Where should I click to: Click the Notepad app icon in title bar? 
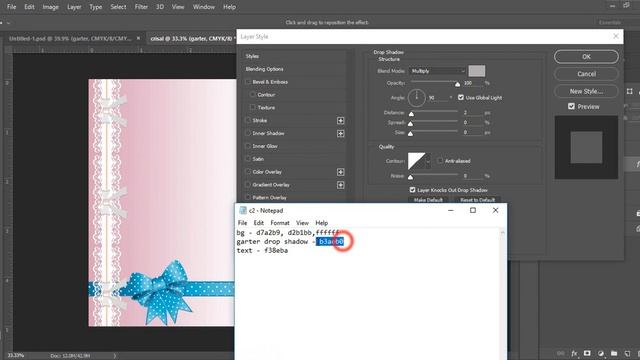pos(243,210)
